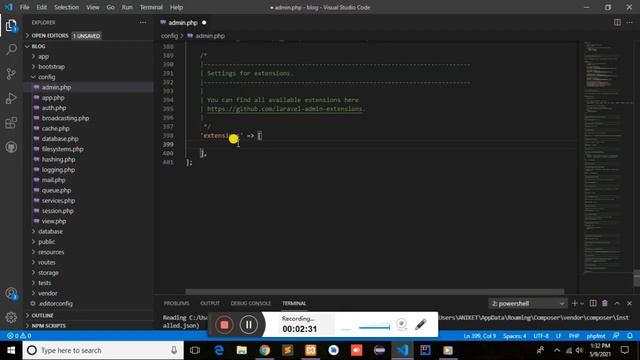Click Windows search box in taskbar
The height and width of the screenshot is (360, 640).
(103, 350)
